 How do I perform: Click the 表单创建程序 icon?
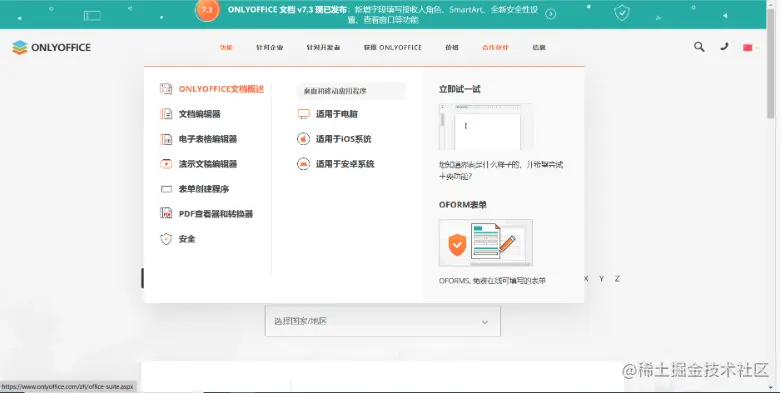click(166, 189)
